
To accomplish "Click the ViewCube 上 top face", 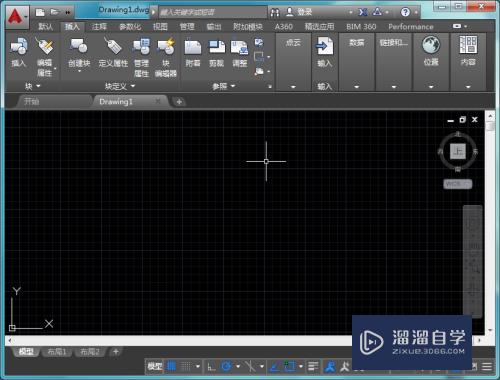I will click(x=458, y=151).
